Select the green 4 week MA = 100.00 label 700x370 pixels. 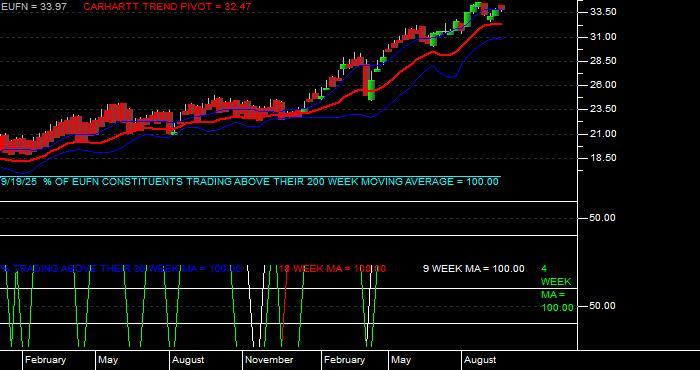pyautogui.click(x=557, y=288)
